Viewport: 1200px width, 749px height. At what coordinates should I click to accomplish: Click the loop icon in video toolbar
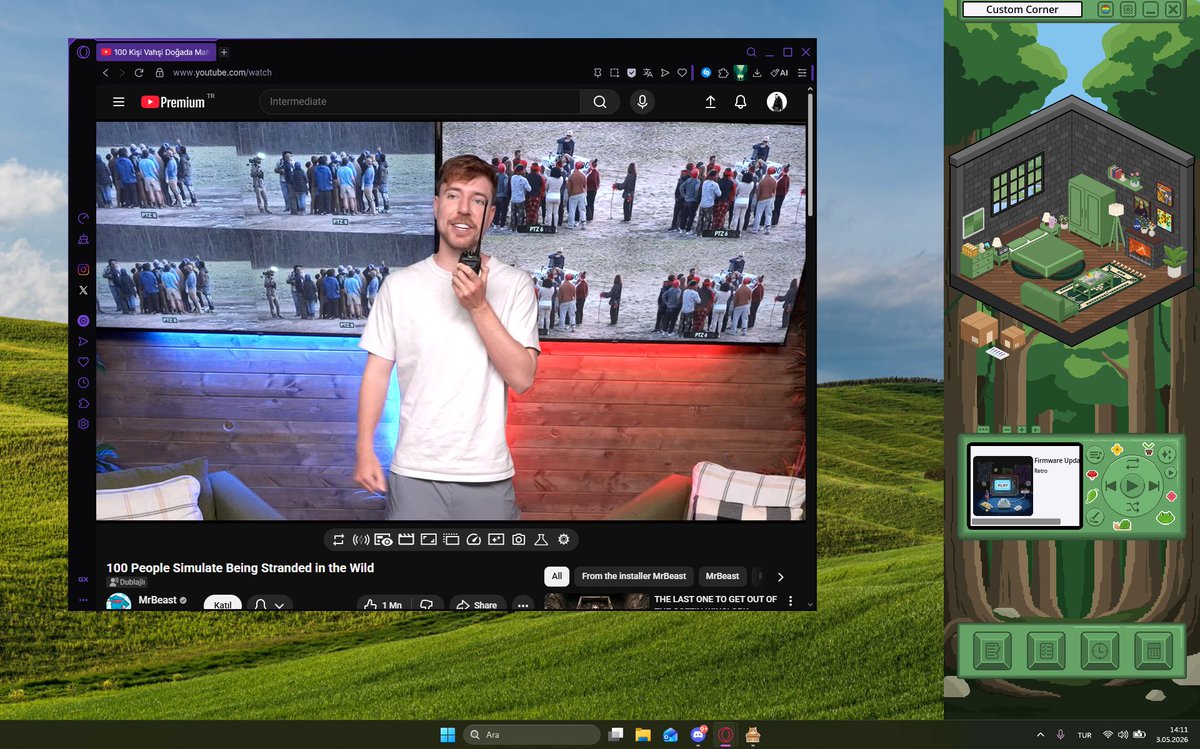pos(339,539)
